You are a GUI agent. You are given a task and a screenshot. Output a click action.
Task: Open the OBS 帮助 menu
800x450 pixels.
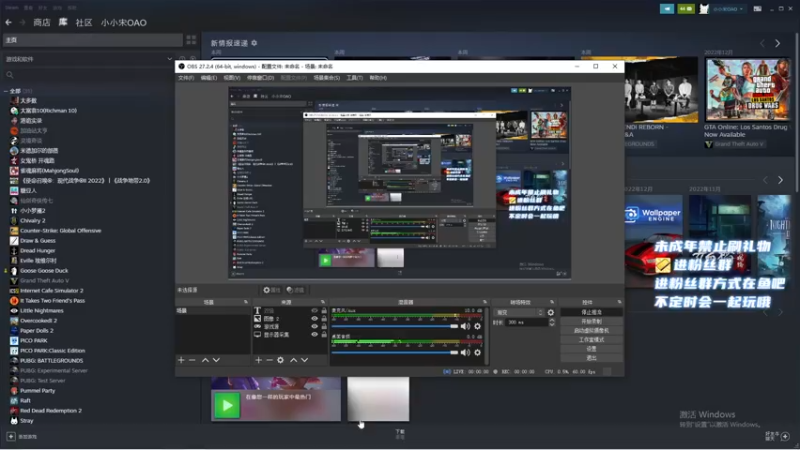point(378,78)
